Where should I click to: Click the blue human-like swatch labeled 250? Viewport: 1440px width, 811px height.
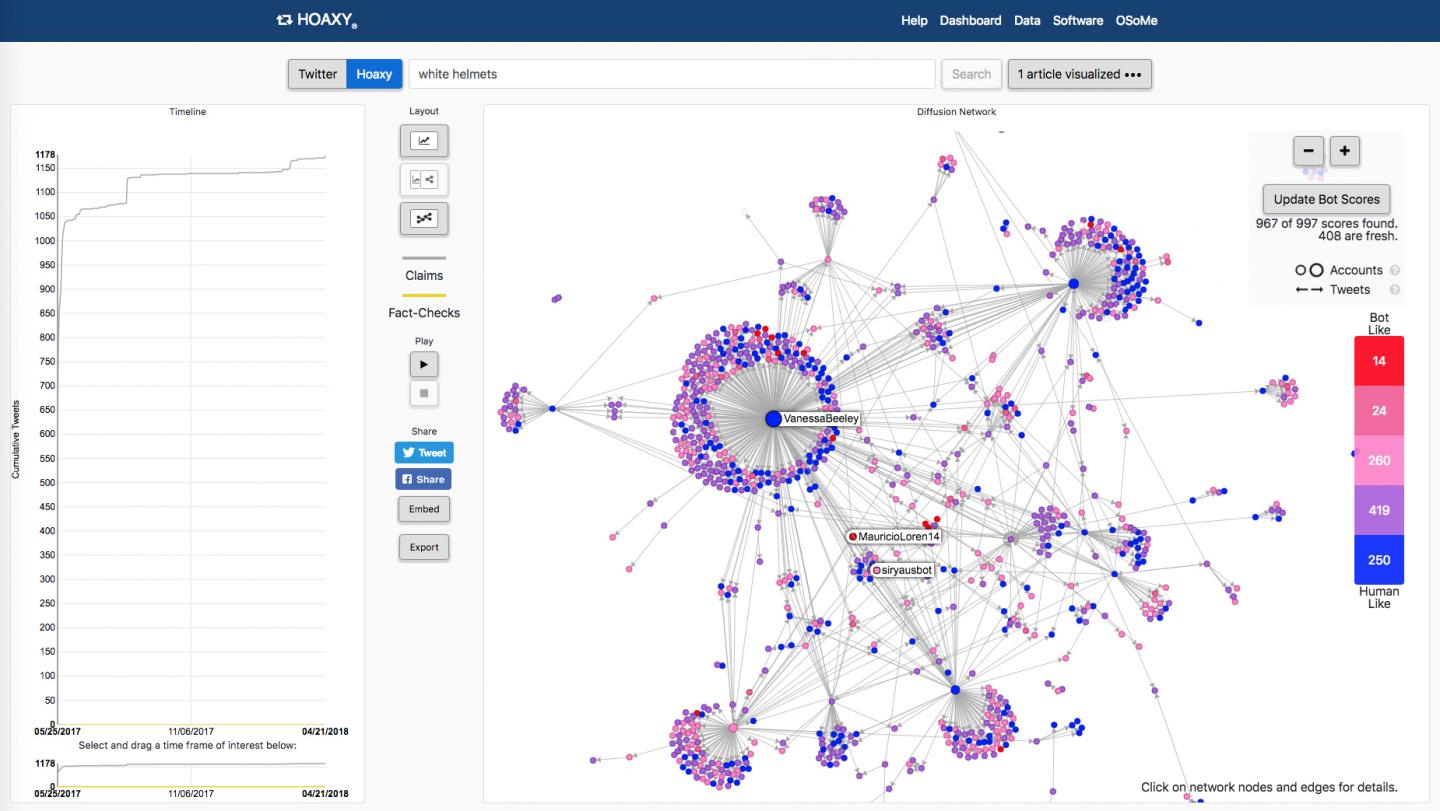pyautogui.click(x=1378, y=560)
